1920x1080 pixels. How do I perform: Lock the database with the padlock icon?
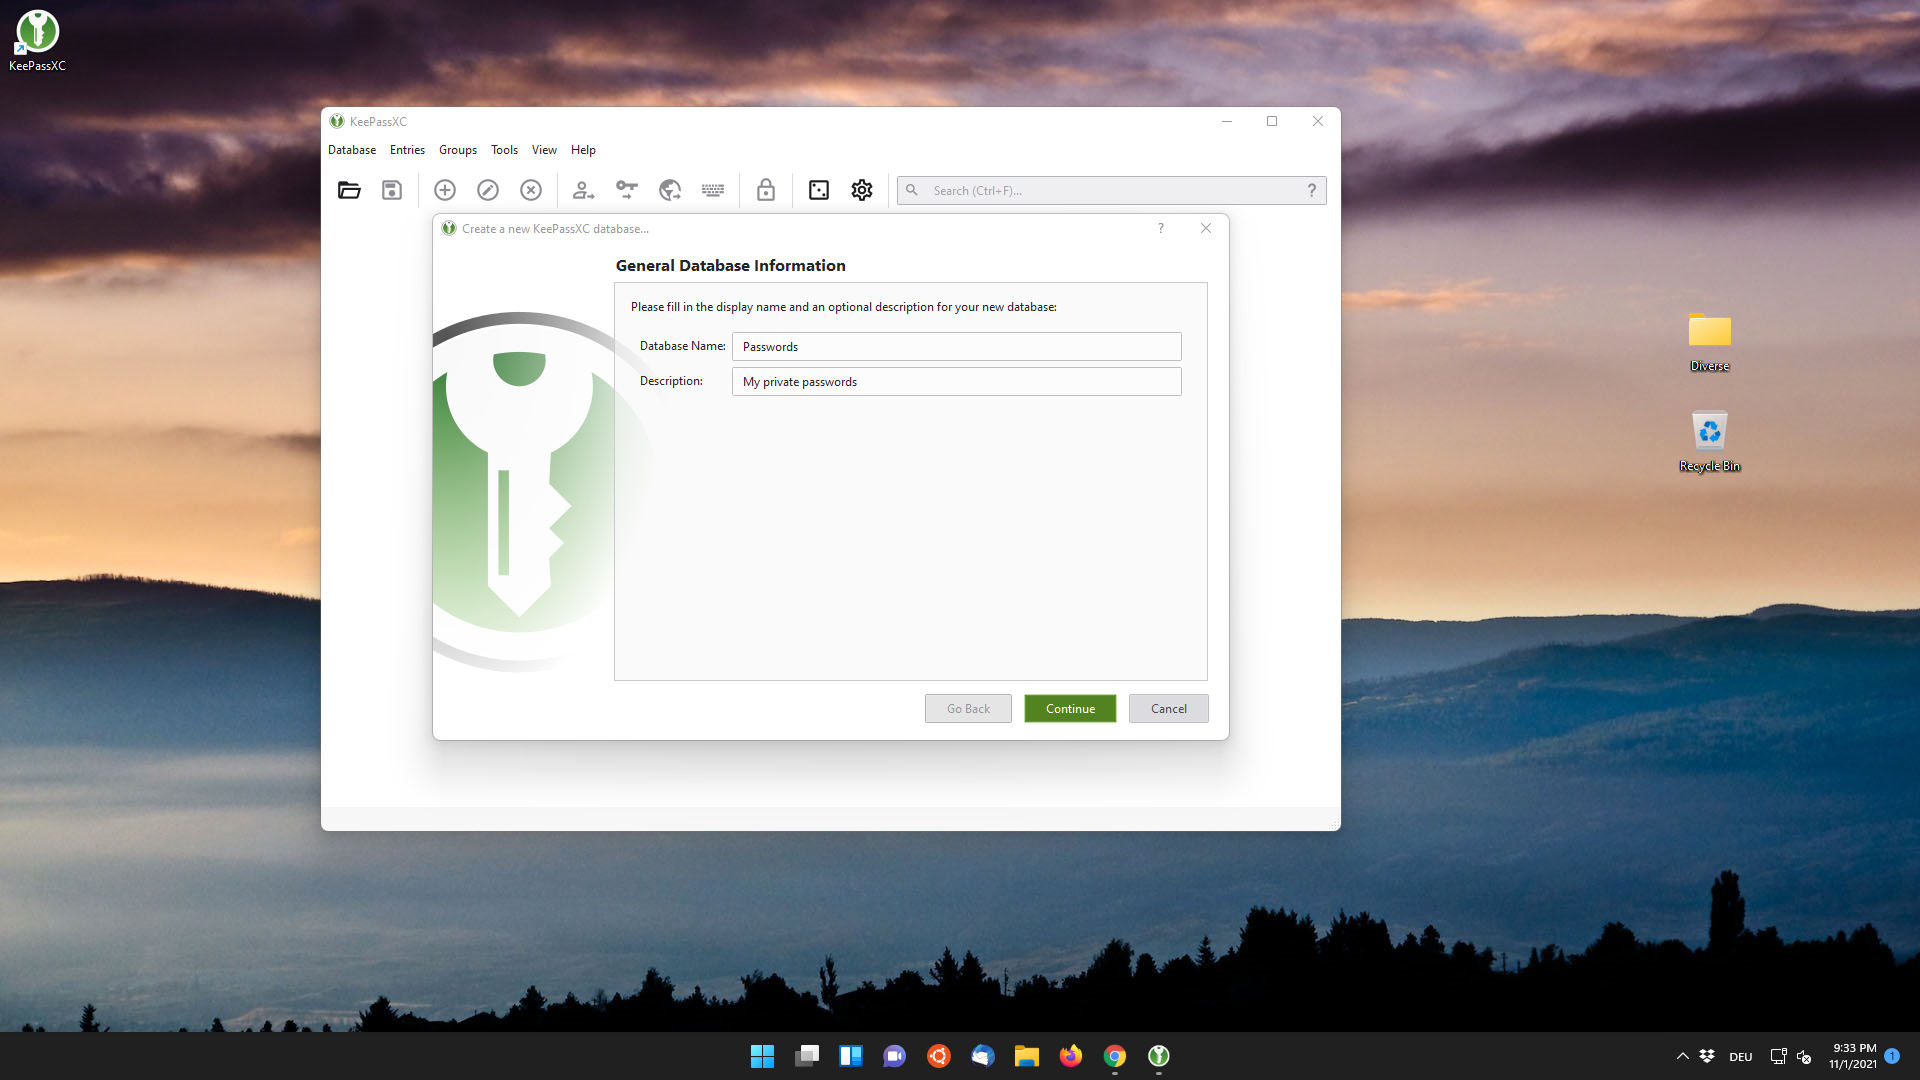tap(766, 190)
